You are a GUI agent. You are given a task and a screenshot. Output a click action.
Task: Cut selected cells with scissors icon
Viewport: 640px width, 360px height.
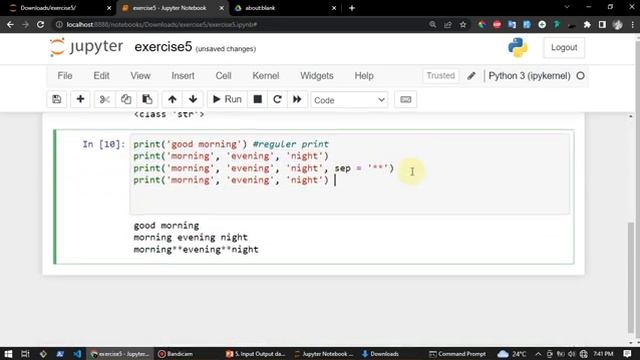tap(105, 100)
